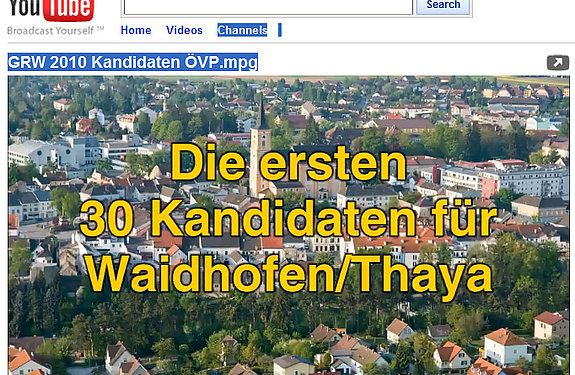Open the highlighted Channels link

coord(242,30)
